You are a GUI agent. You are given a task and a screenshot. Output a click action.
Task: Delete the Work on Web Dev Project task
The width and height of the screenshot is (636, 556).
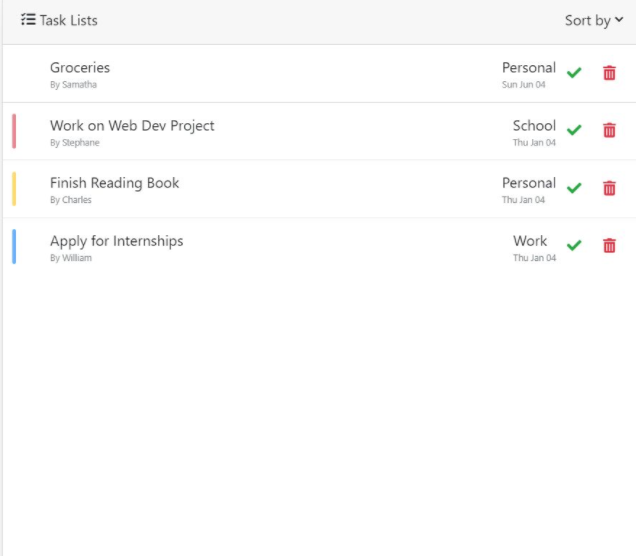(609, 130)
